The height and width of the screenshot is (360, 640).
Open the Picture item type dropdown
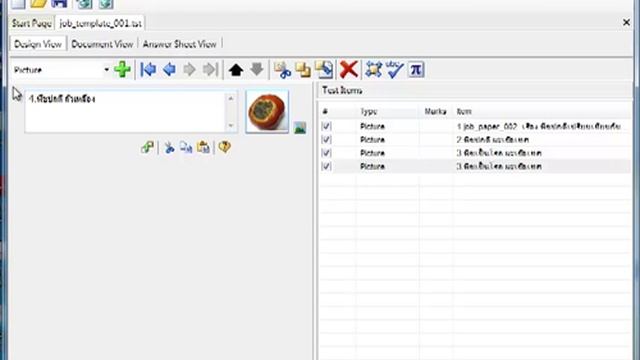pos(106,70)
